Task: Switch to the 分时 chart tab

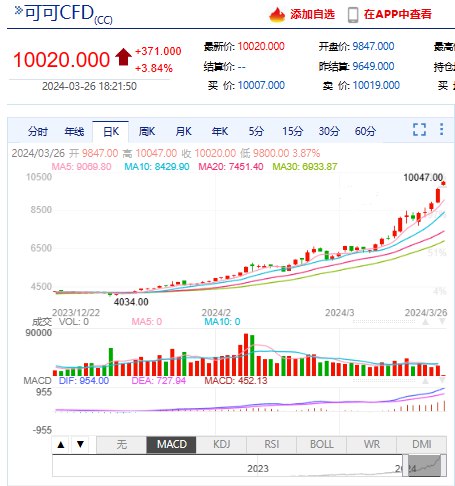Action: pyautogui.click(x=38, y=131)
